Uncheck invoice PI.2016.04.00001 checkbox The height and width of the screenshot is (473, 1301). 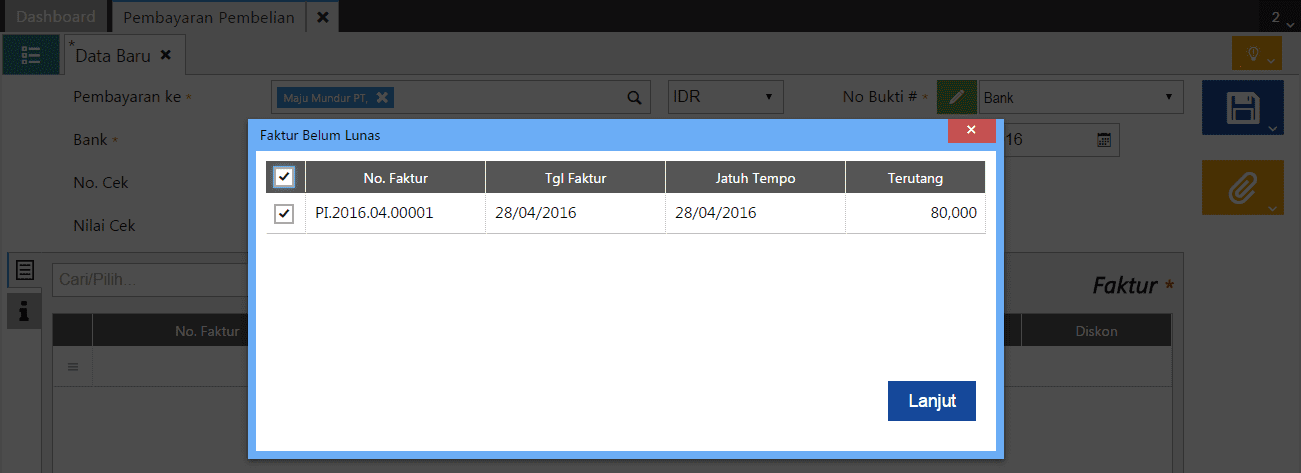(x=284, y=214)
